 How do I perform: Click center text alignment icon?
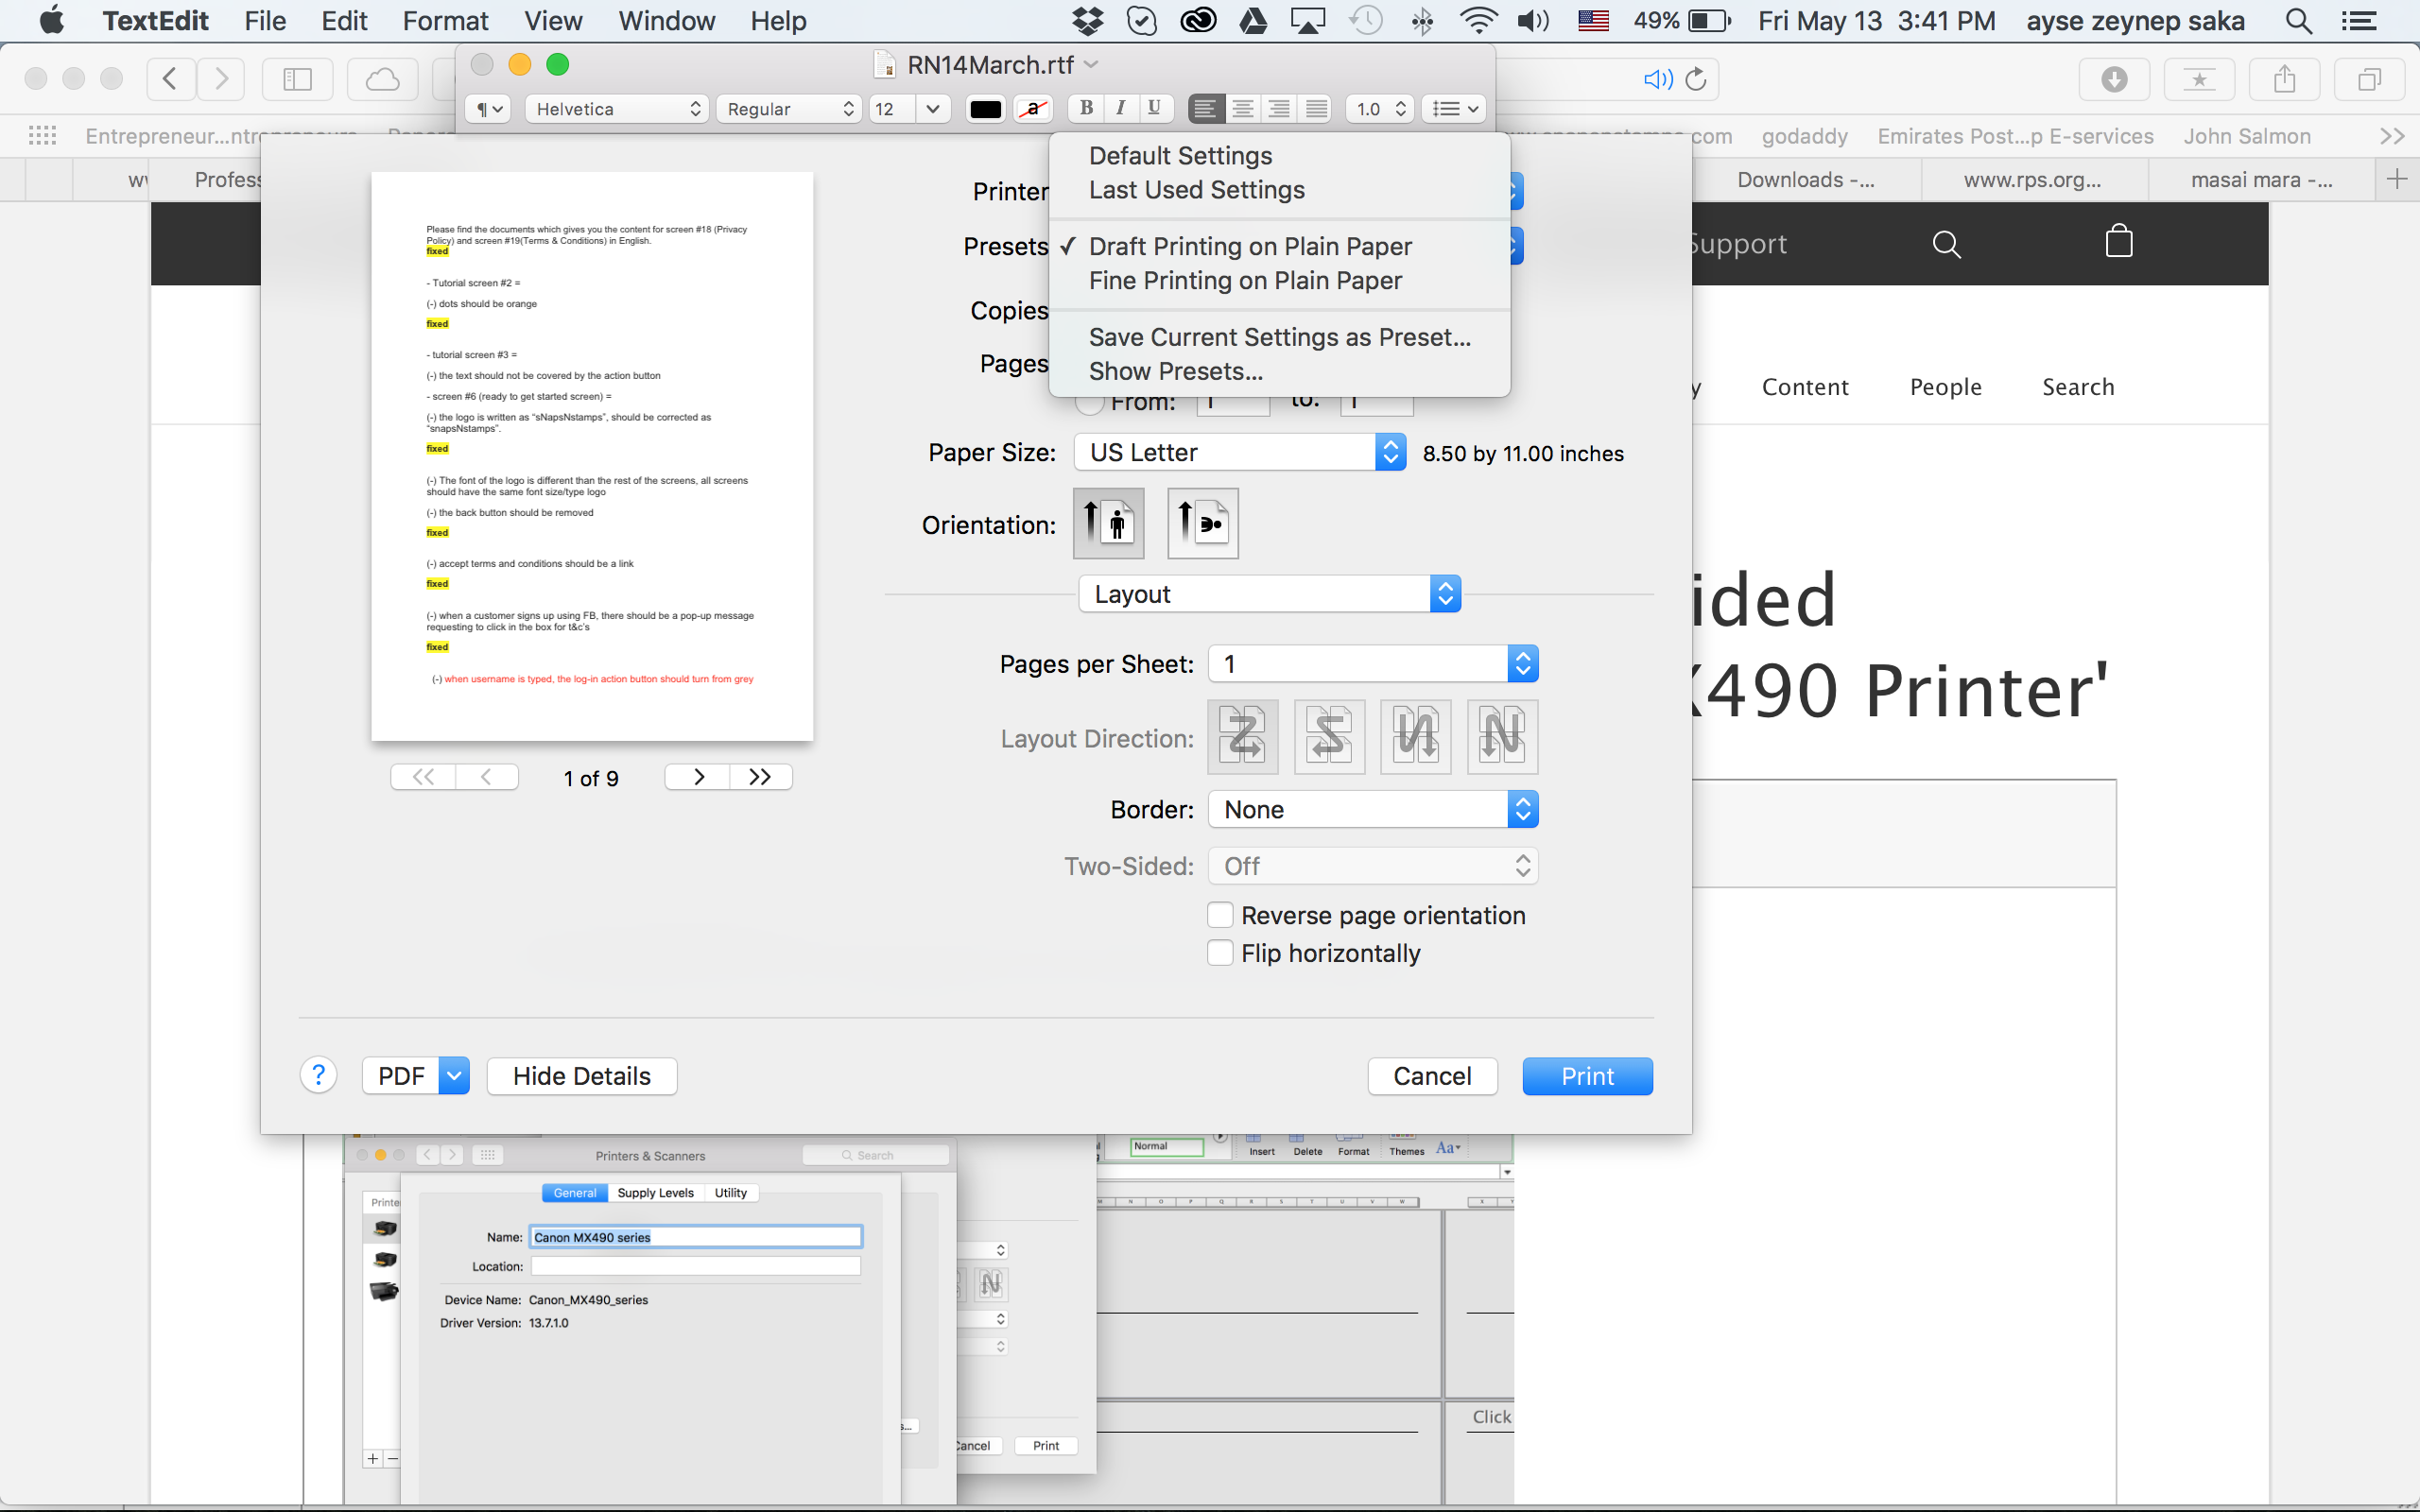(1242, 108)
